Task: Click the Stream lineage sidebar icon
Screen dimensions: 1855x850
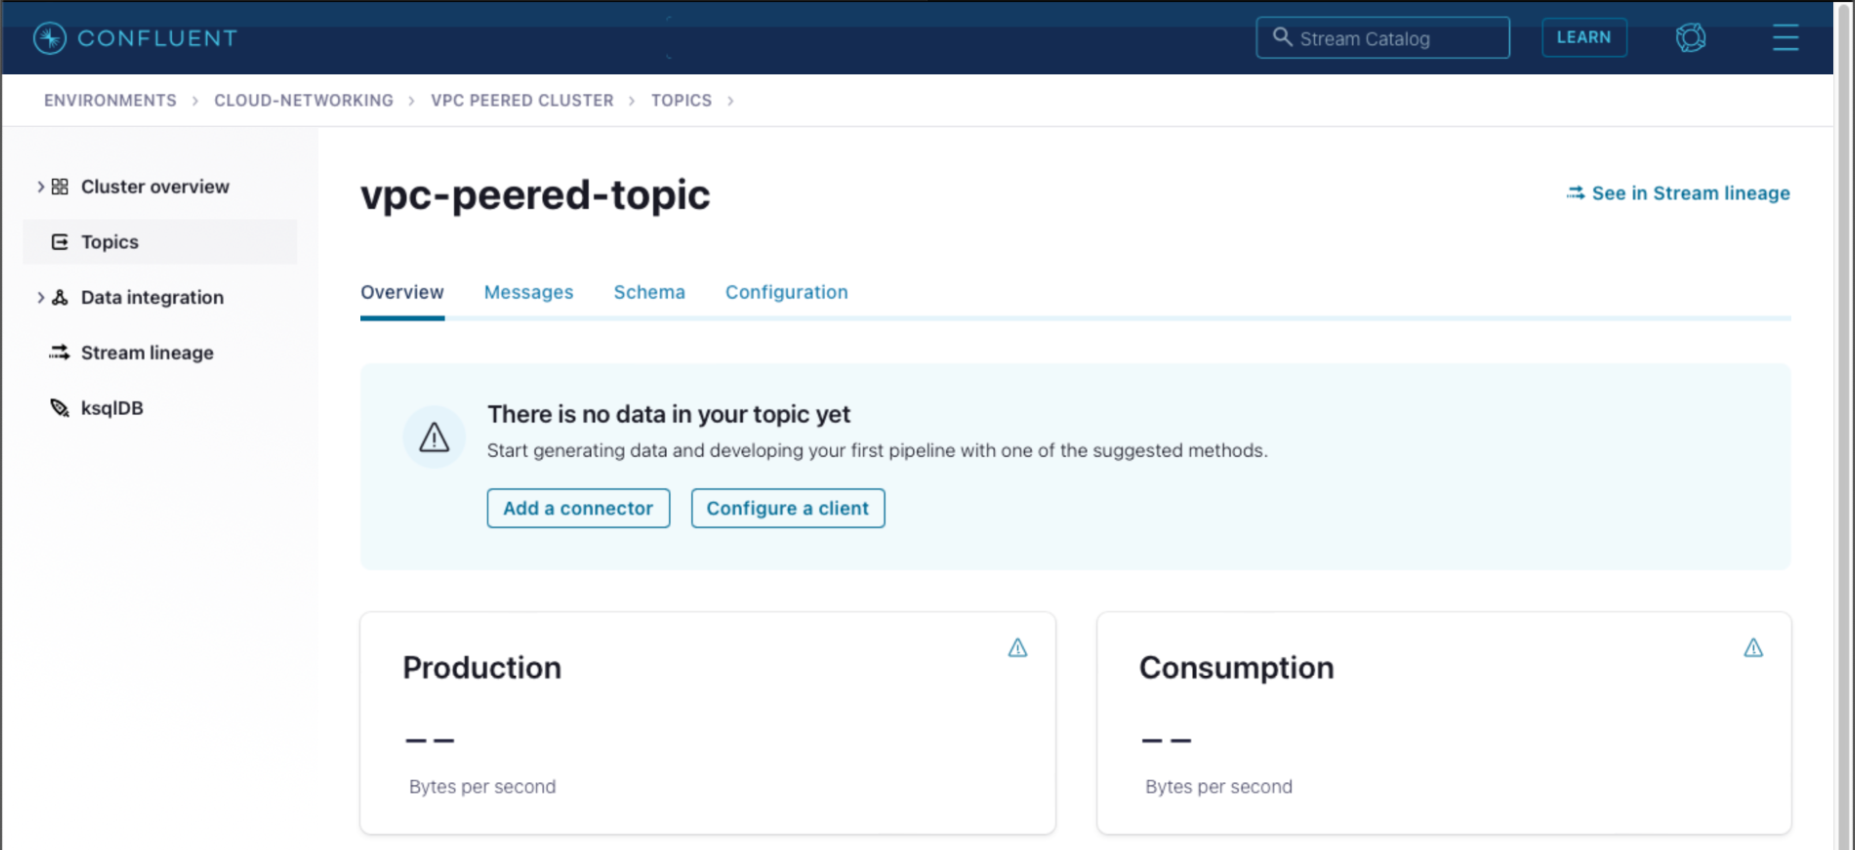Action: [x=59, y=352]
